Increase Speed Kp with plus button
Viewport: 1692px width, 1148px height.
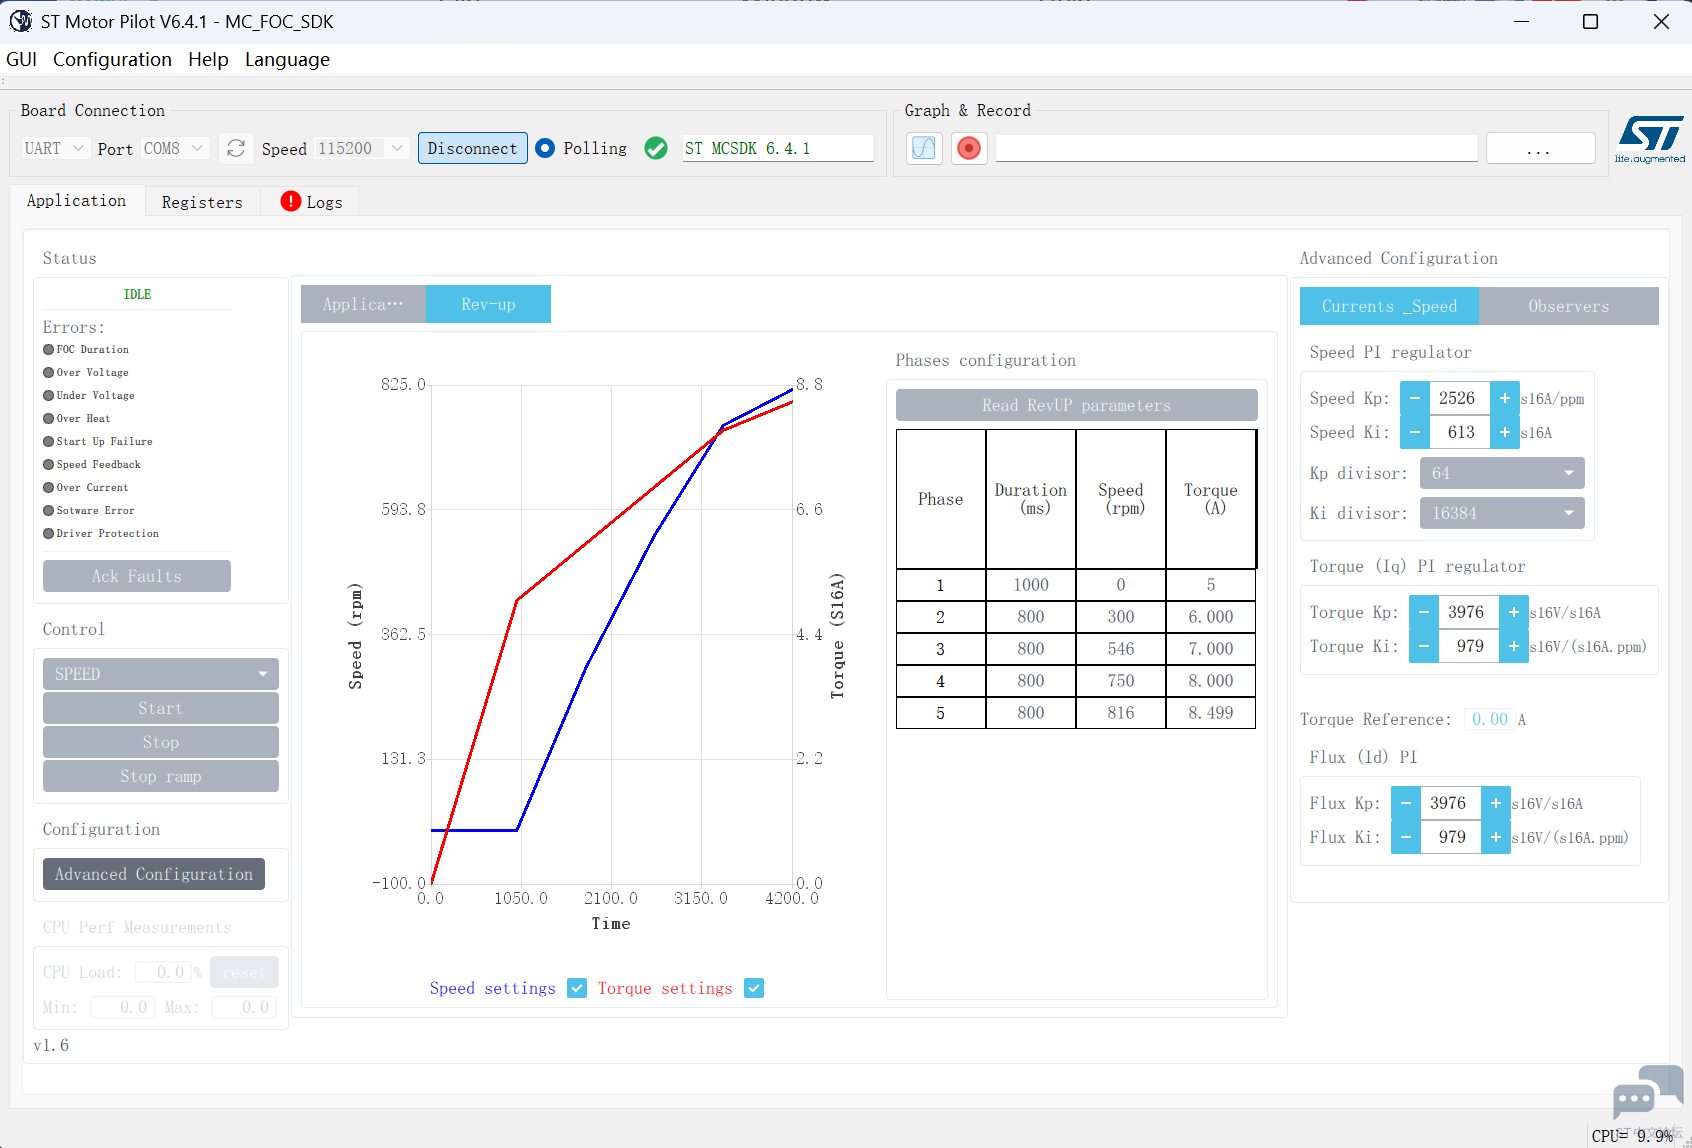tap(1504, 398)
